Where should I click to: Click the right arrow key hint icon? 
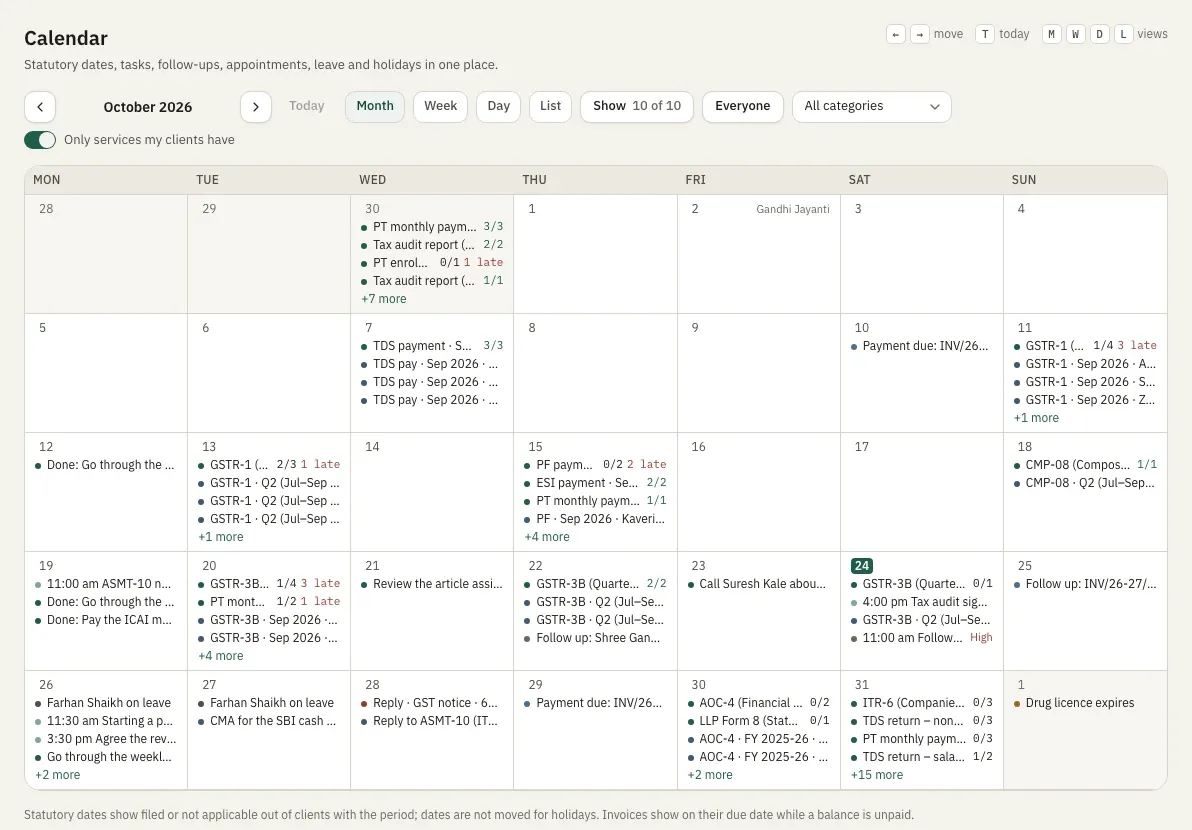point(920,34)
